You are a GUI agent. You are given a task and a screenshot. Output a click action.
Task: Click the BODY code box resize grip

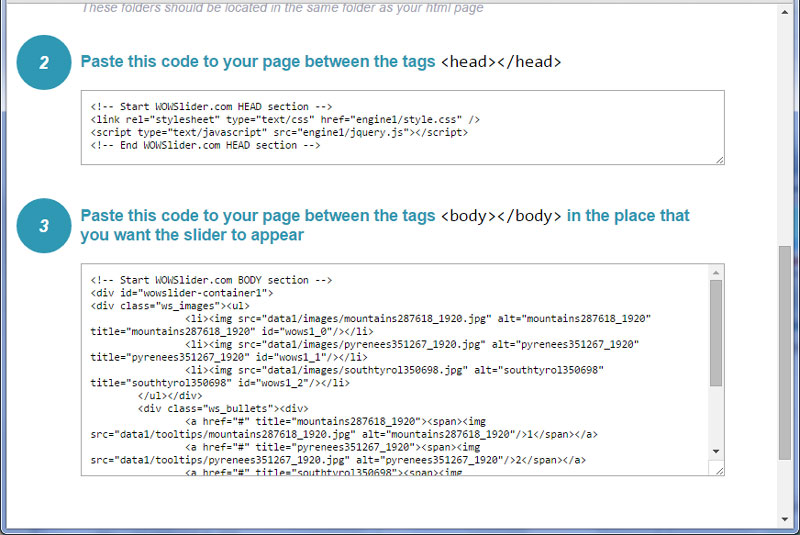[x=719, y=471]
